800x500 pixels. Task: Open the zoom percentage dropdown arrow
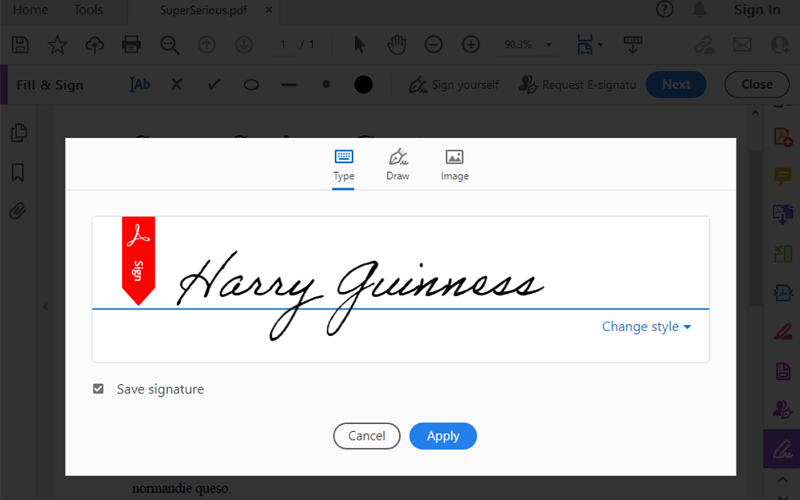549,45
